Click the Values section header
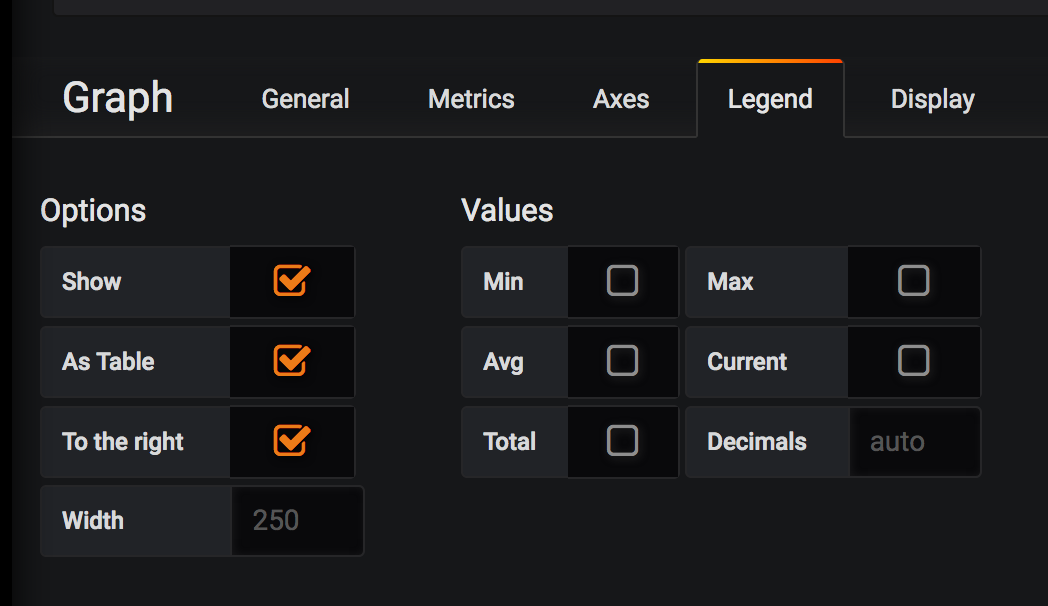Viewport: 1048px width, 606px height. coord(508,210)
